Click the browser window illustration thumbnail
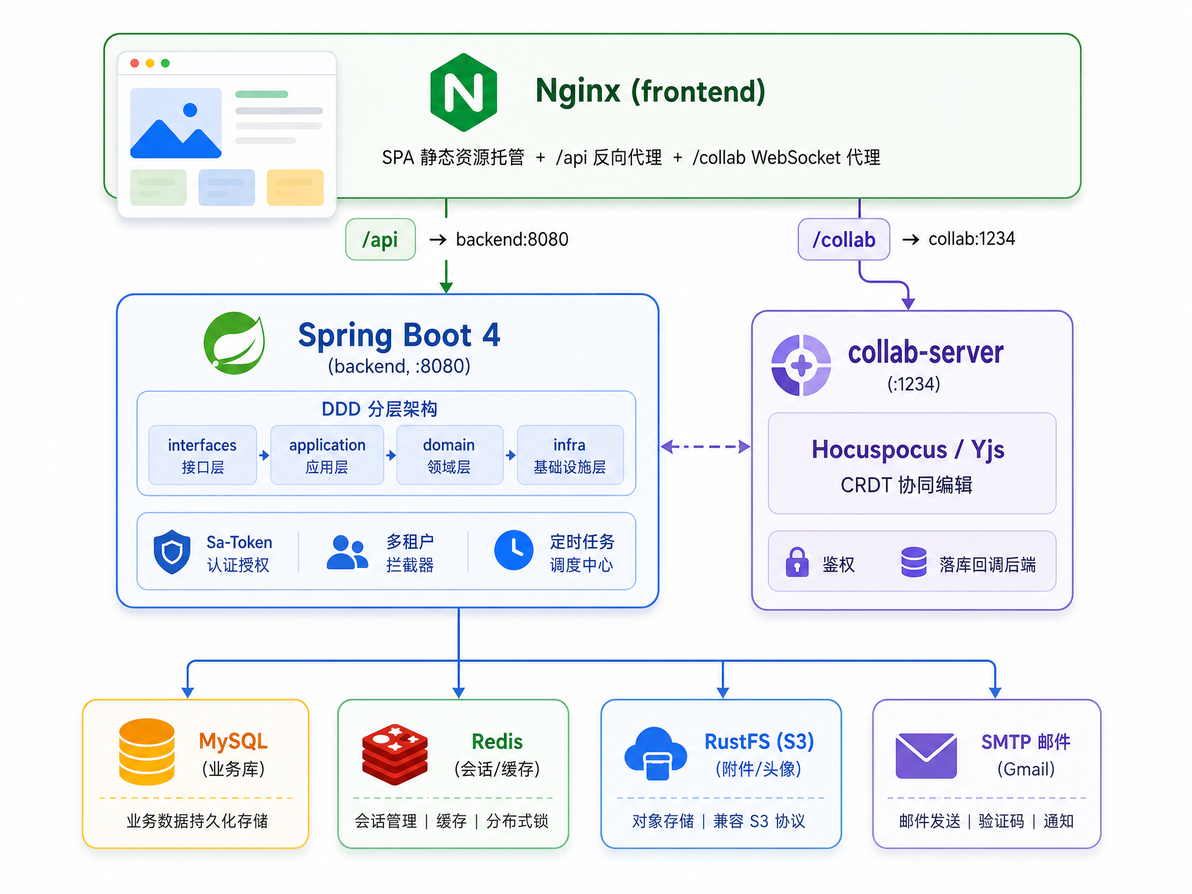Image resolution: width=1192 pixels, height=894 pixels. pos(227,135)
